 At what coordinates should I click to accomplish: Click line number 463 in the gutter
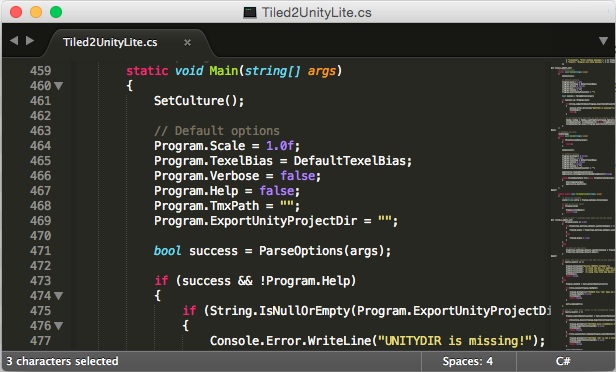(40, 131)
